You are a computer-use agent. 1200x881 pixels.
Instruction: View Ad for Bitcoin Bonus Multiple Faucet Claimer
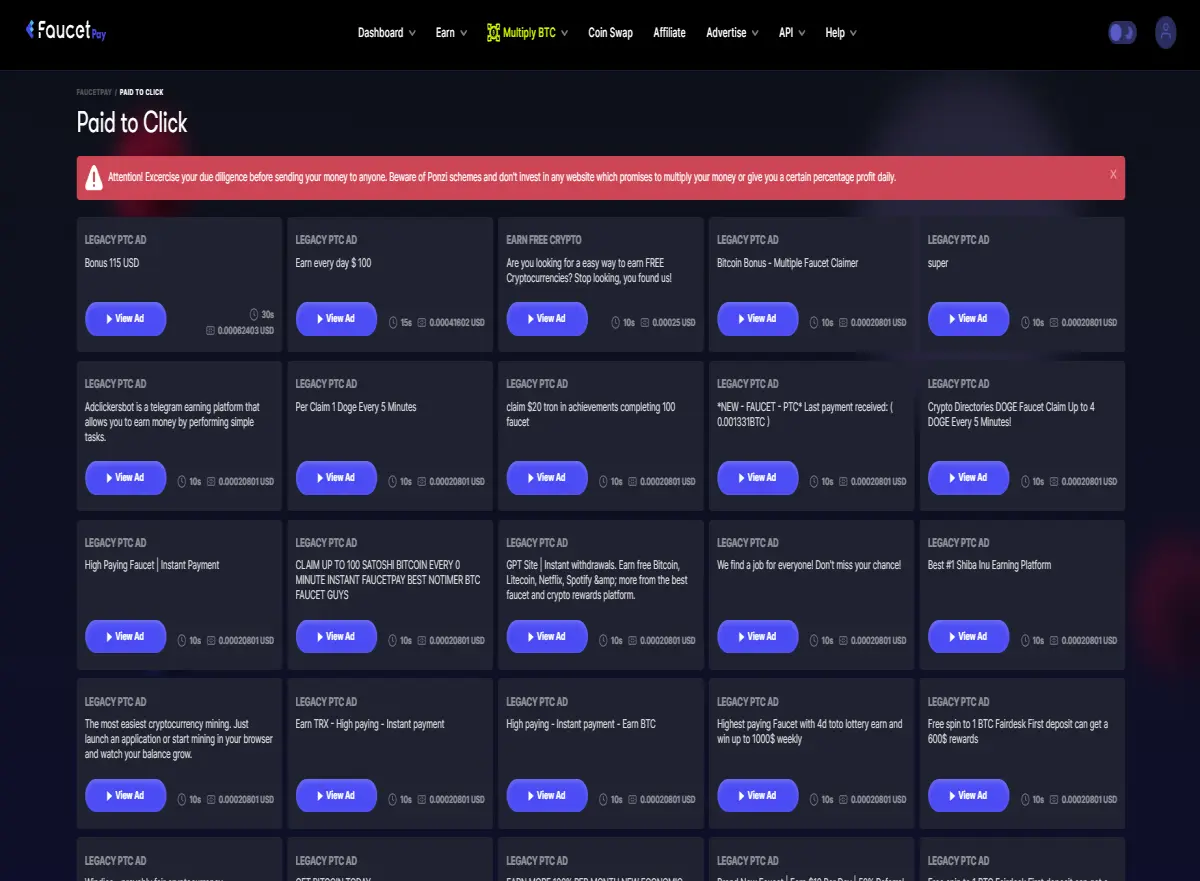pyautogui.click(x=757, y=319)
